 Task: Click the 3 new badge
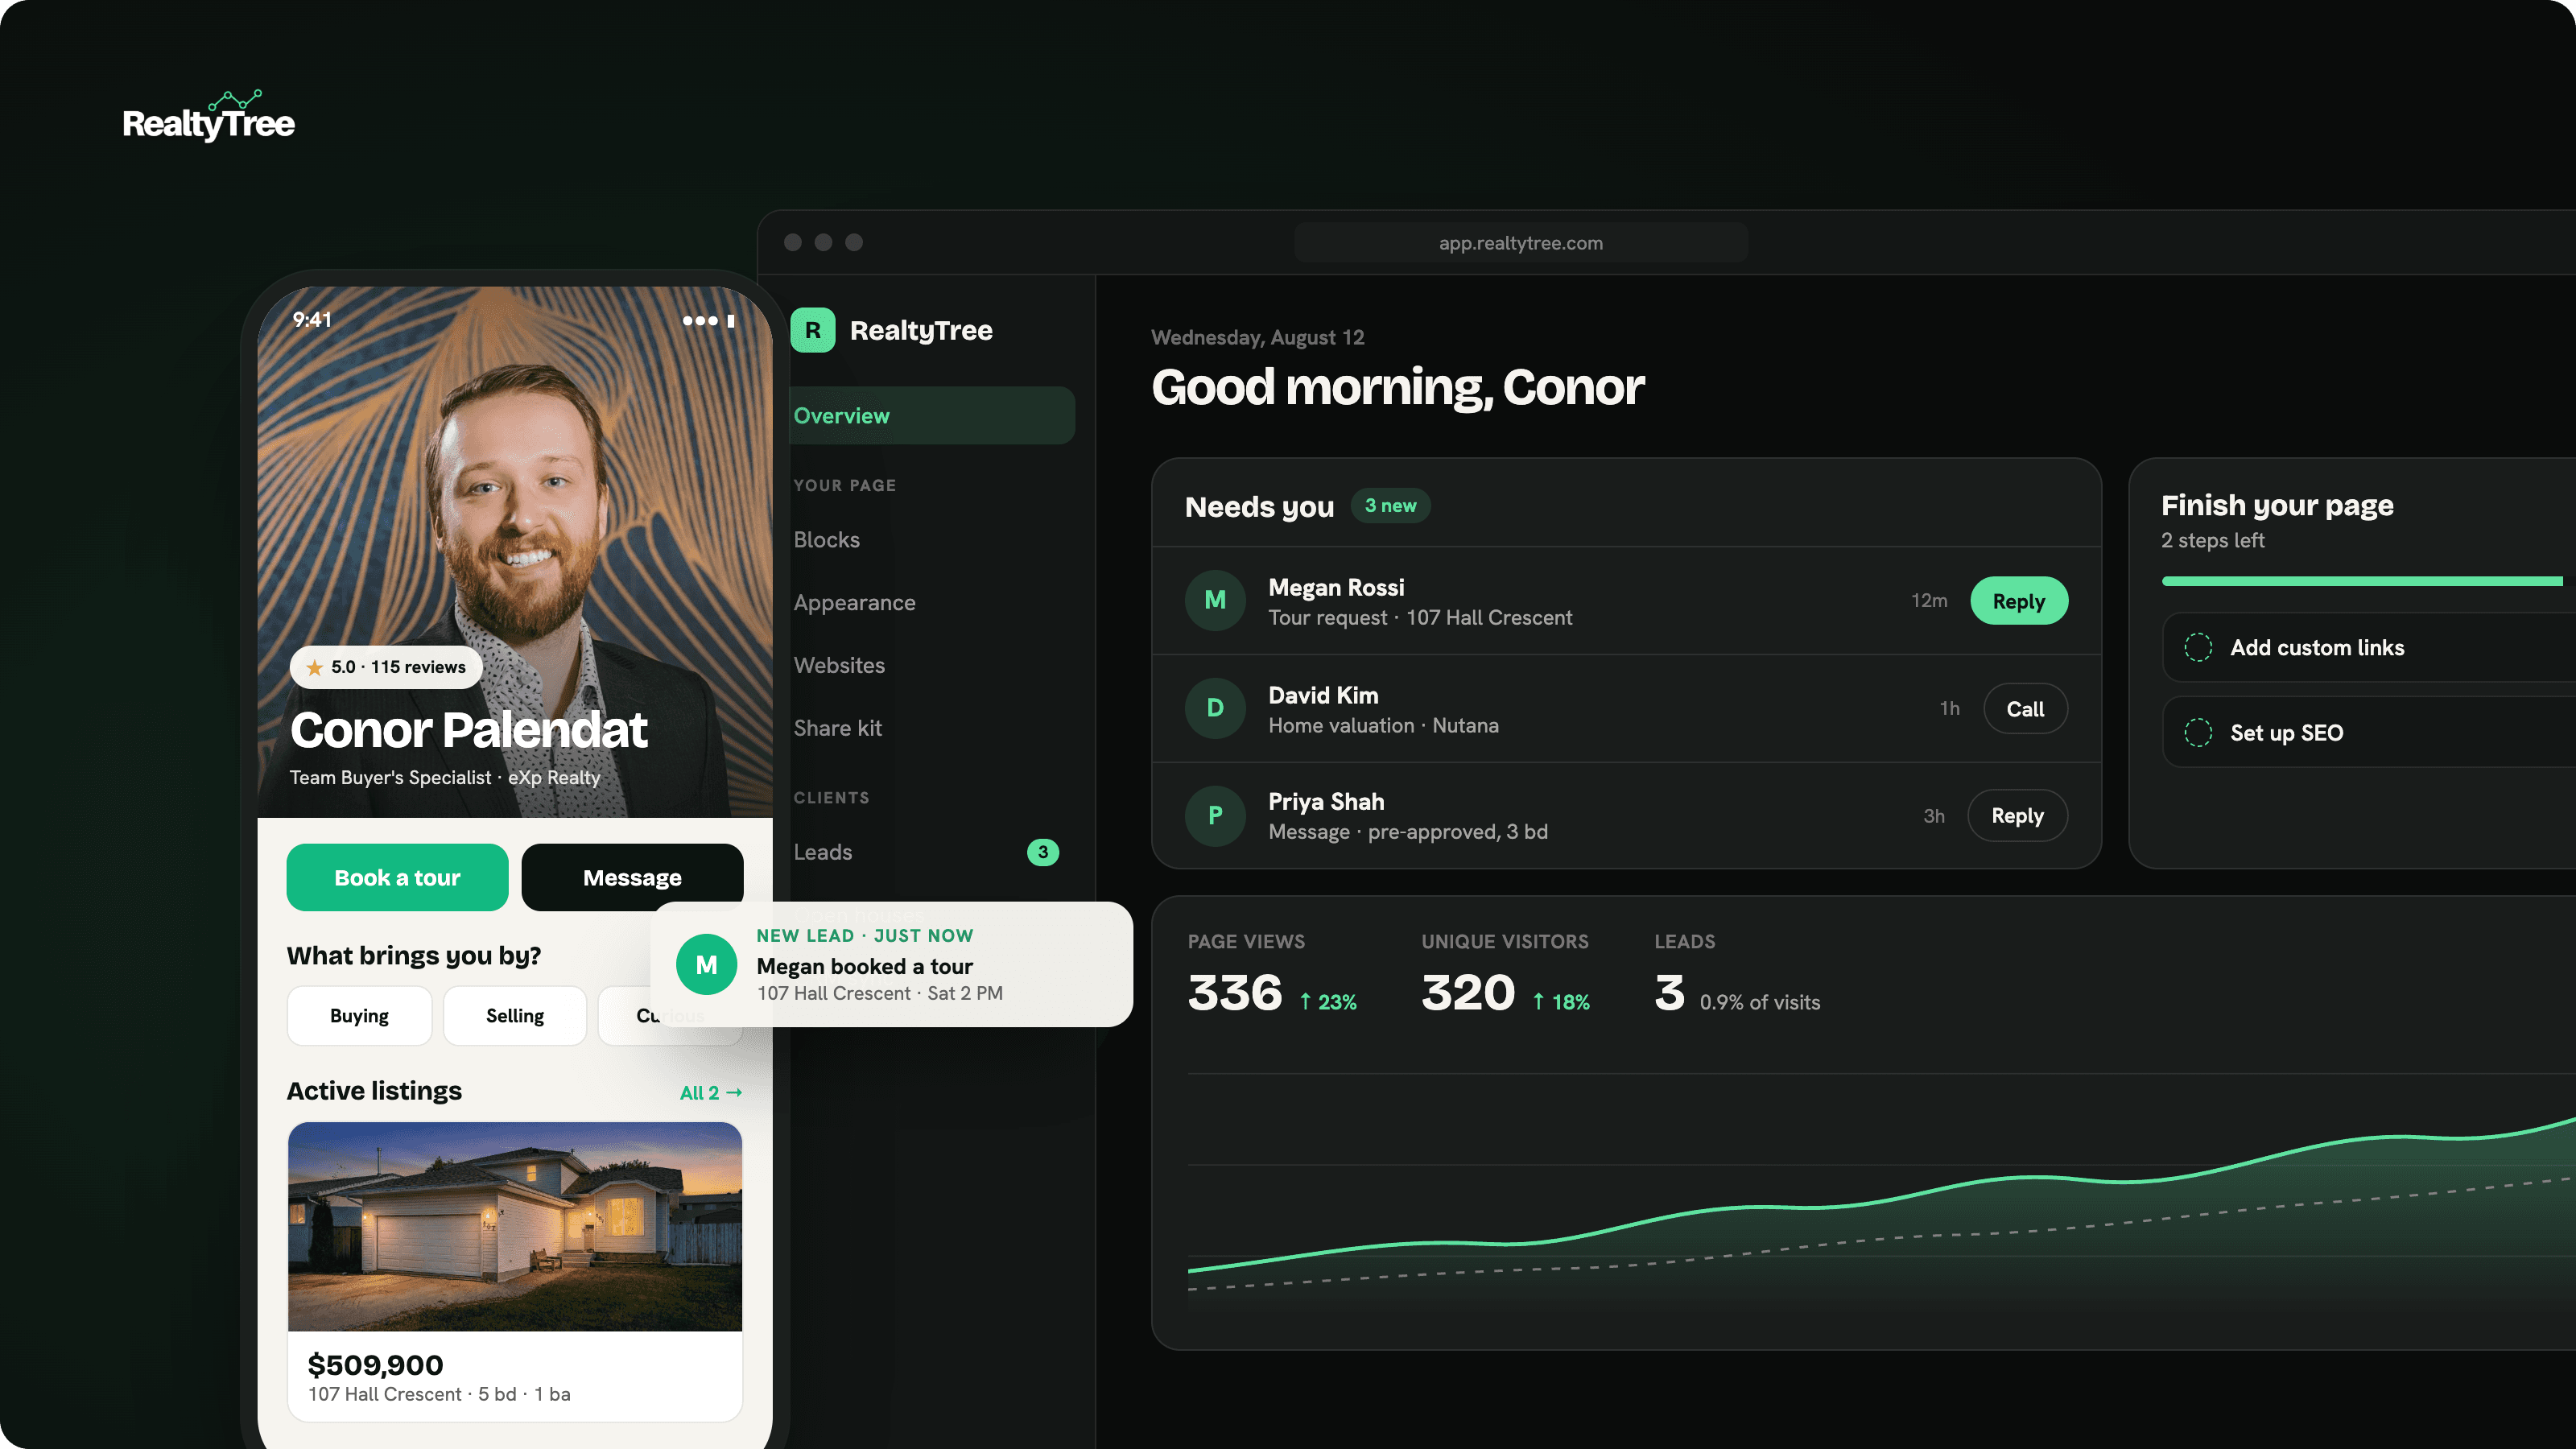[1390, 506]
